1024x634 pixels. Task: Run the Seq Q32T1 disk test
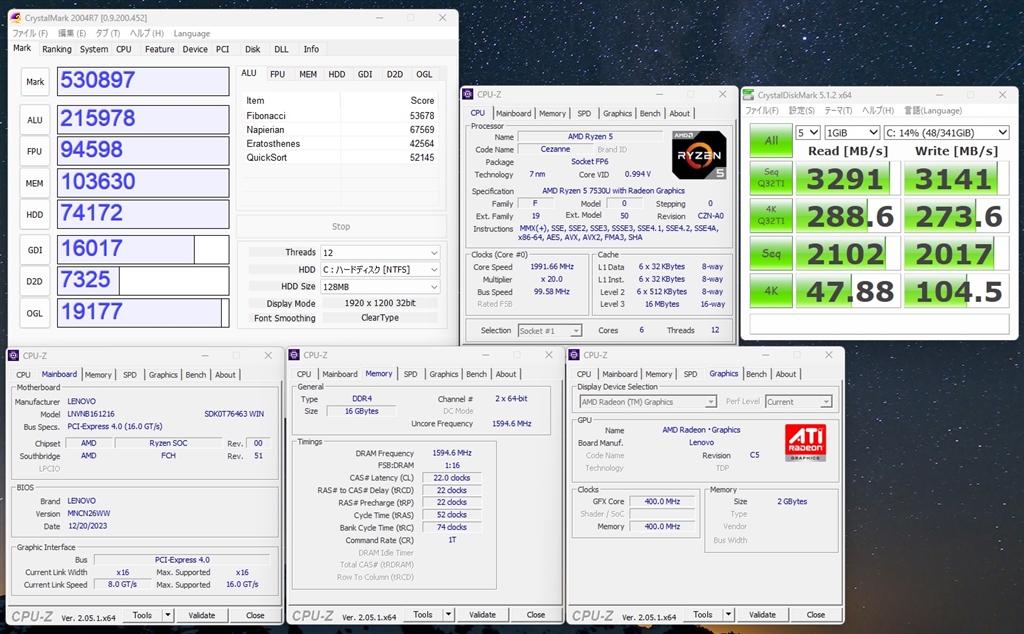point(771,178)
